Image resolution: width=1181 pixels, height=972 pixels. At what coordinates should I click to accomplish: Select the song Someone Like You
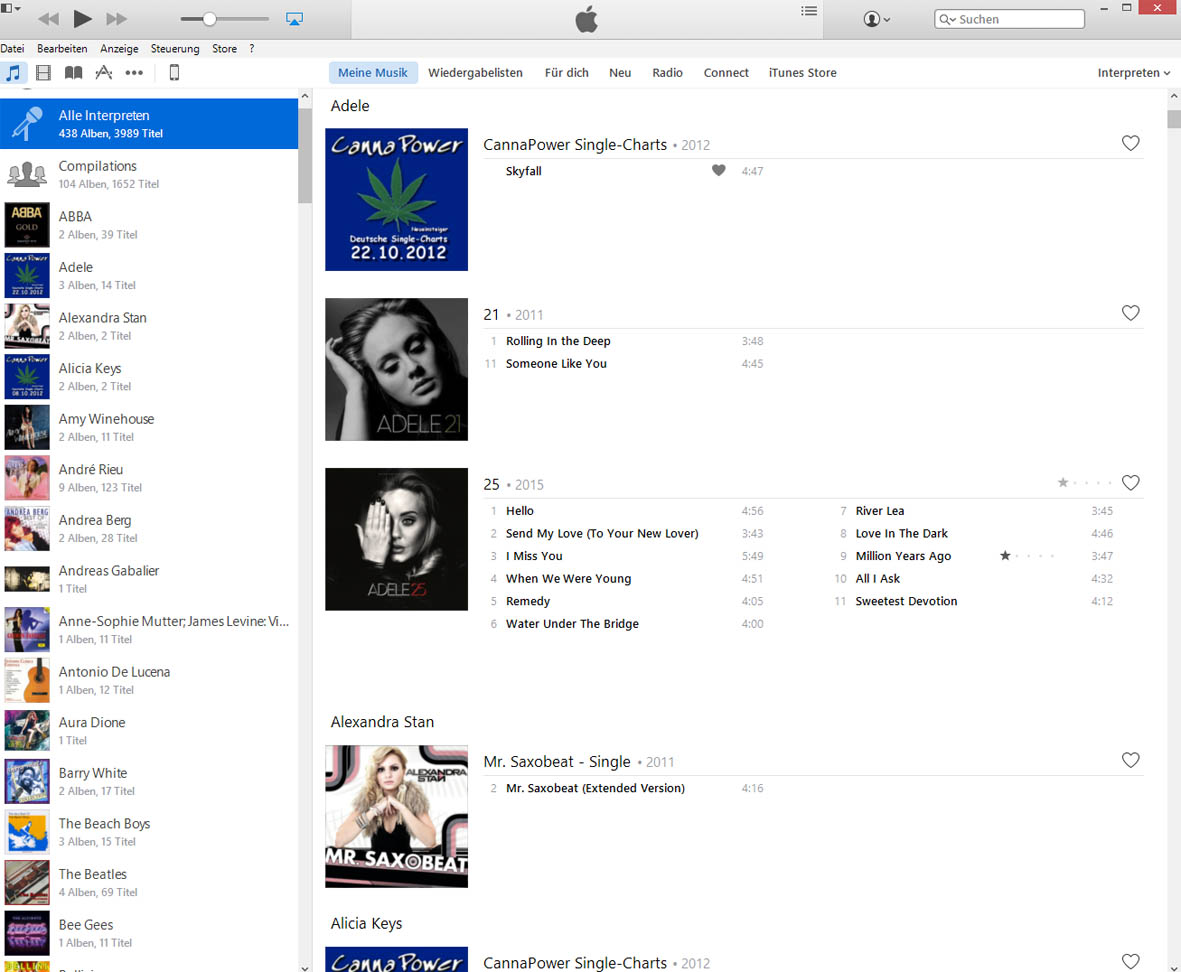pos(556,364)
